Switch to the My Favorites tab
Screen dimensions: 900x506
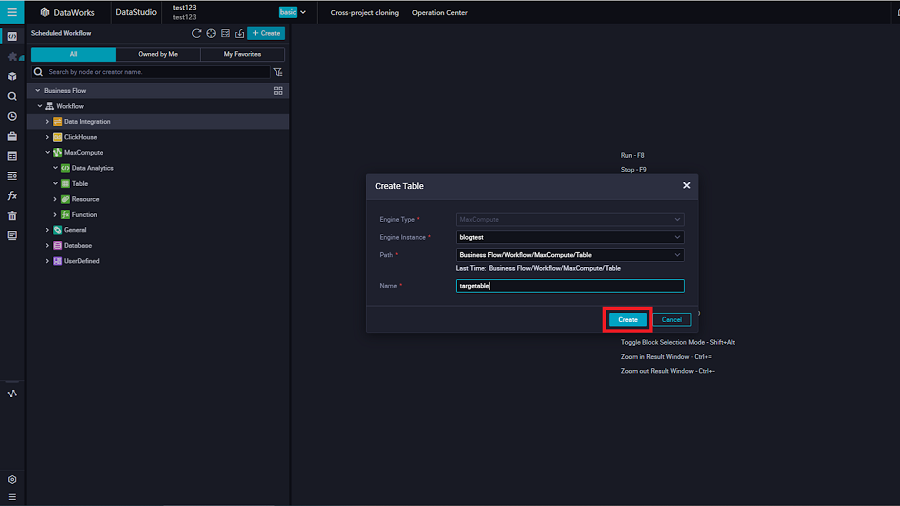(242, 54)
